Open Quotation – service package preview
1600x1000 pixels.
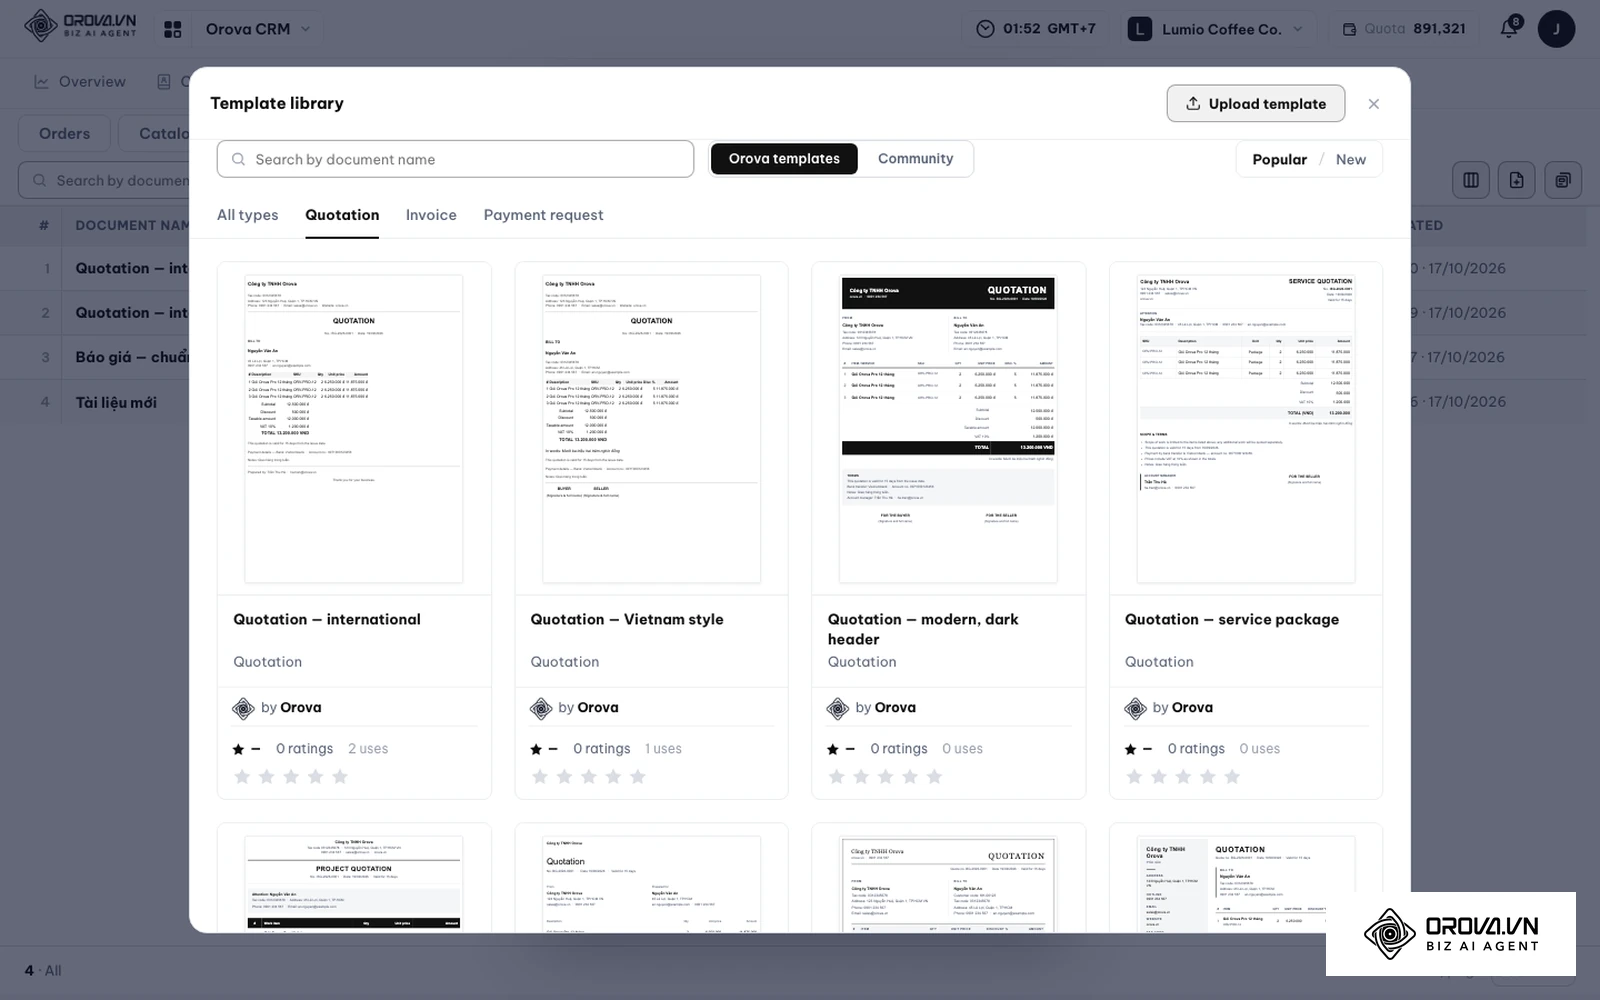tap(1246, 429)
